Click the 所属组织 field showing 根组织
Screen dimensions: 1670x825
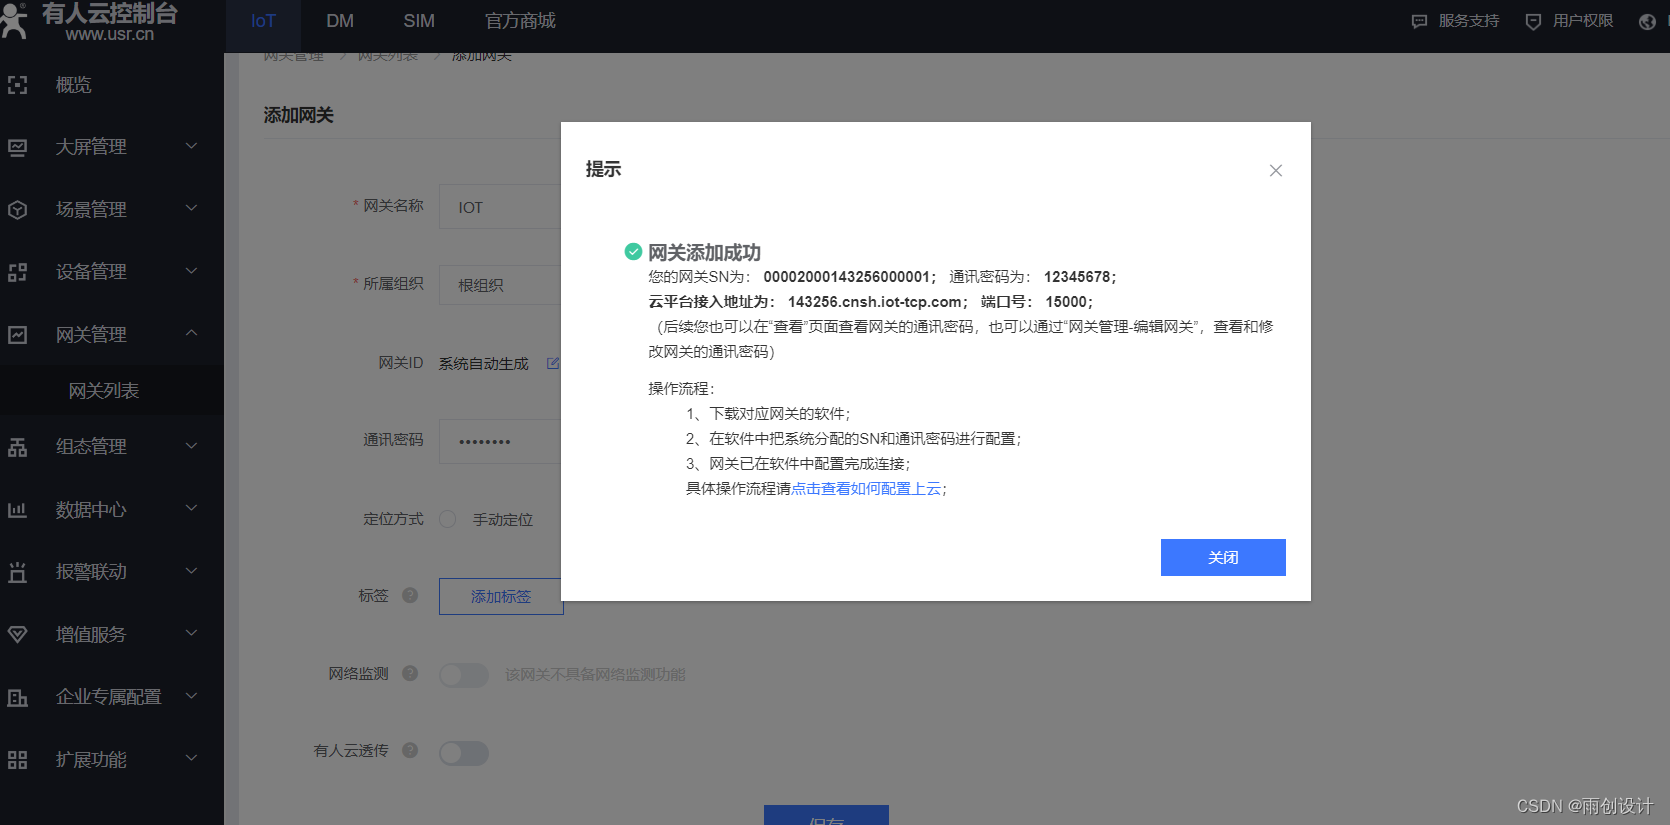click(500, 285)
